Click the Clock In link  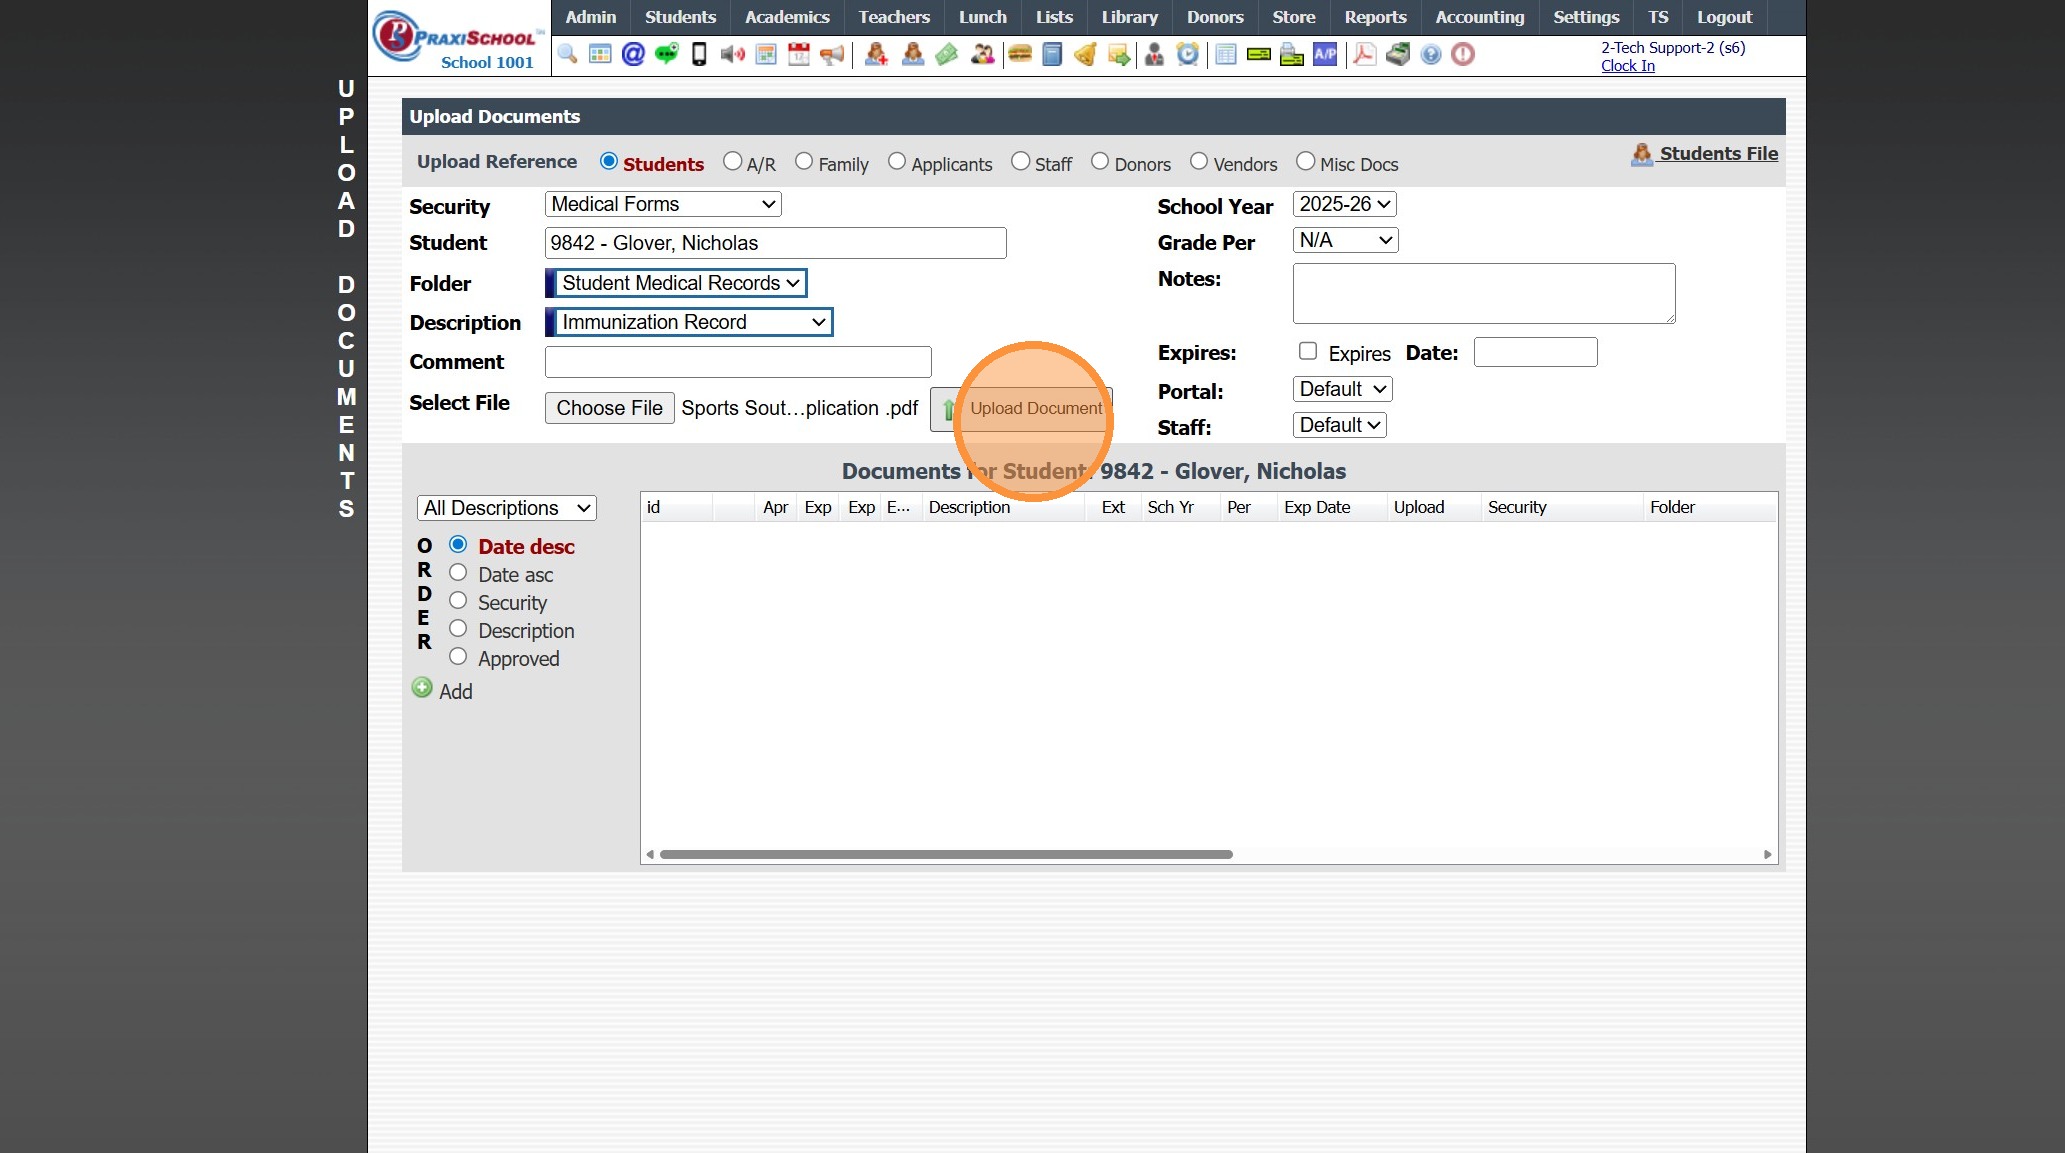point(1627,66)
